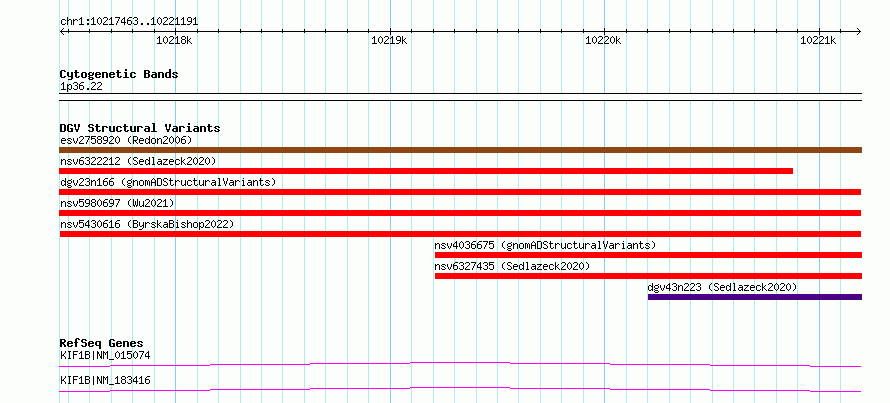Click the 1p36.22 band label

tap(81, 87)
